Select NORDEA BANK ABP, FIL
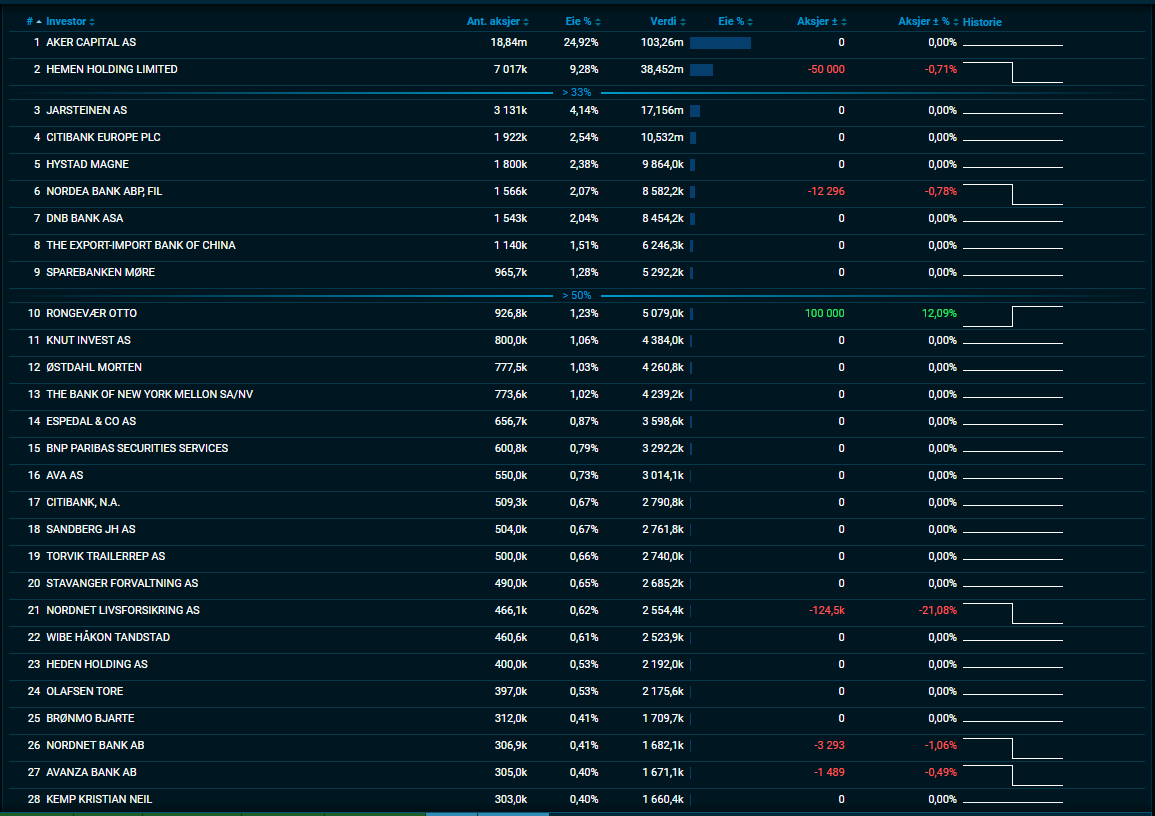The image size is (1155, 816). [104, 191]
